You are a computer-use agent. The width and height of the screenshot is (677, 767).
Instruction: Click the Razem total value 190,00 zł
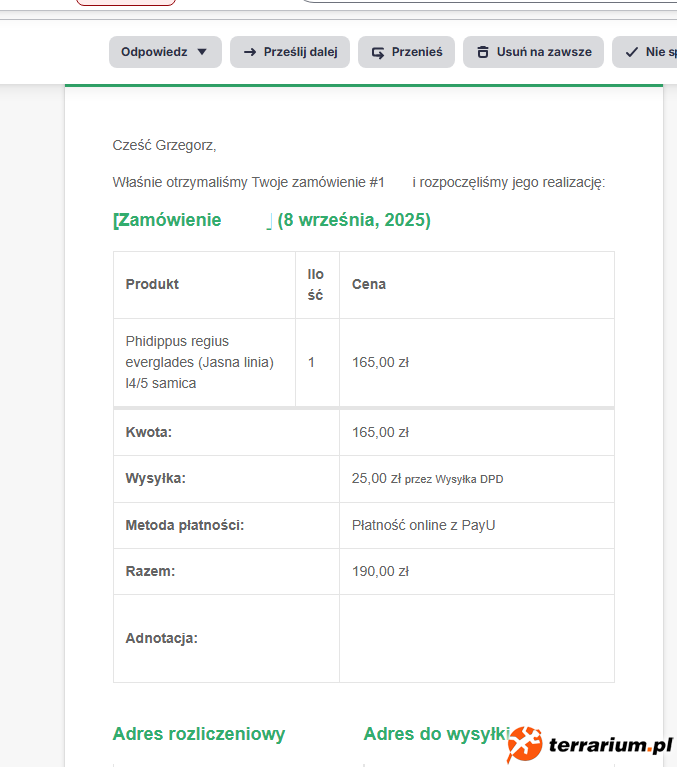(380, 572)
